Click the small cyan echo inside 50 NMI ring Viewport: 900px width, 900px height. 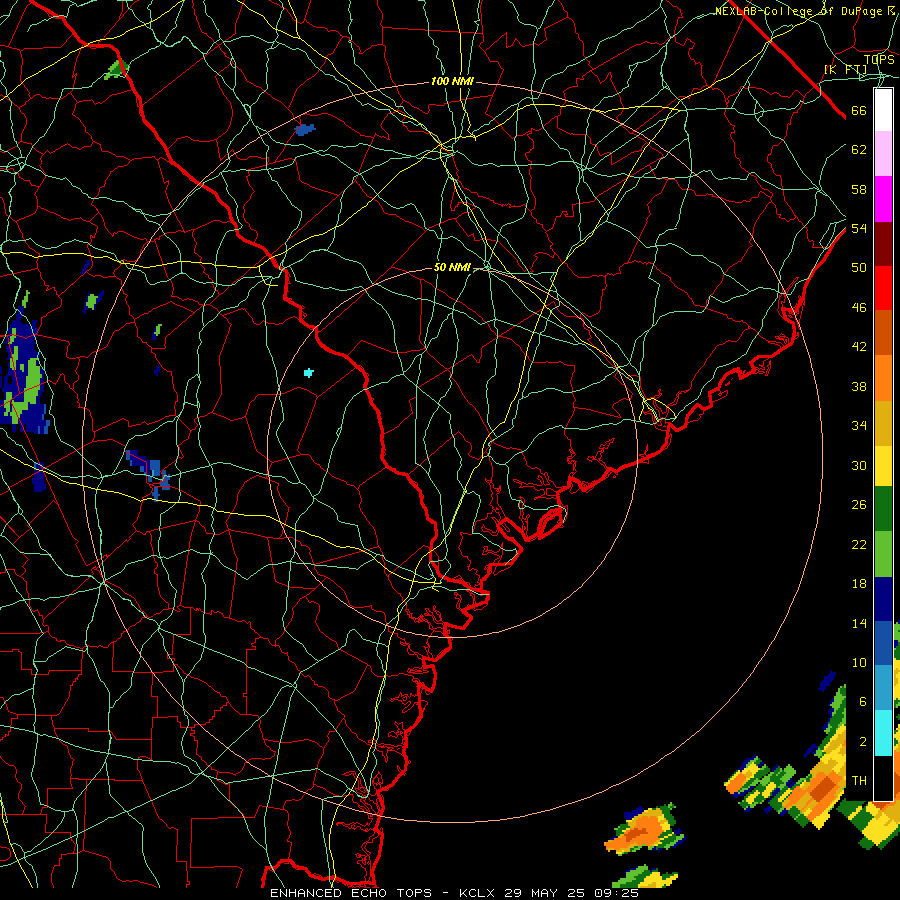pos(309,373)
